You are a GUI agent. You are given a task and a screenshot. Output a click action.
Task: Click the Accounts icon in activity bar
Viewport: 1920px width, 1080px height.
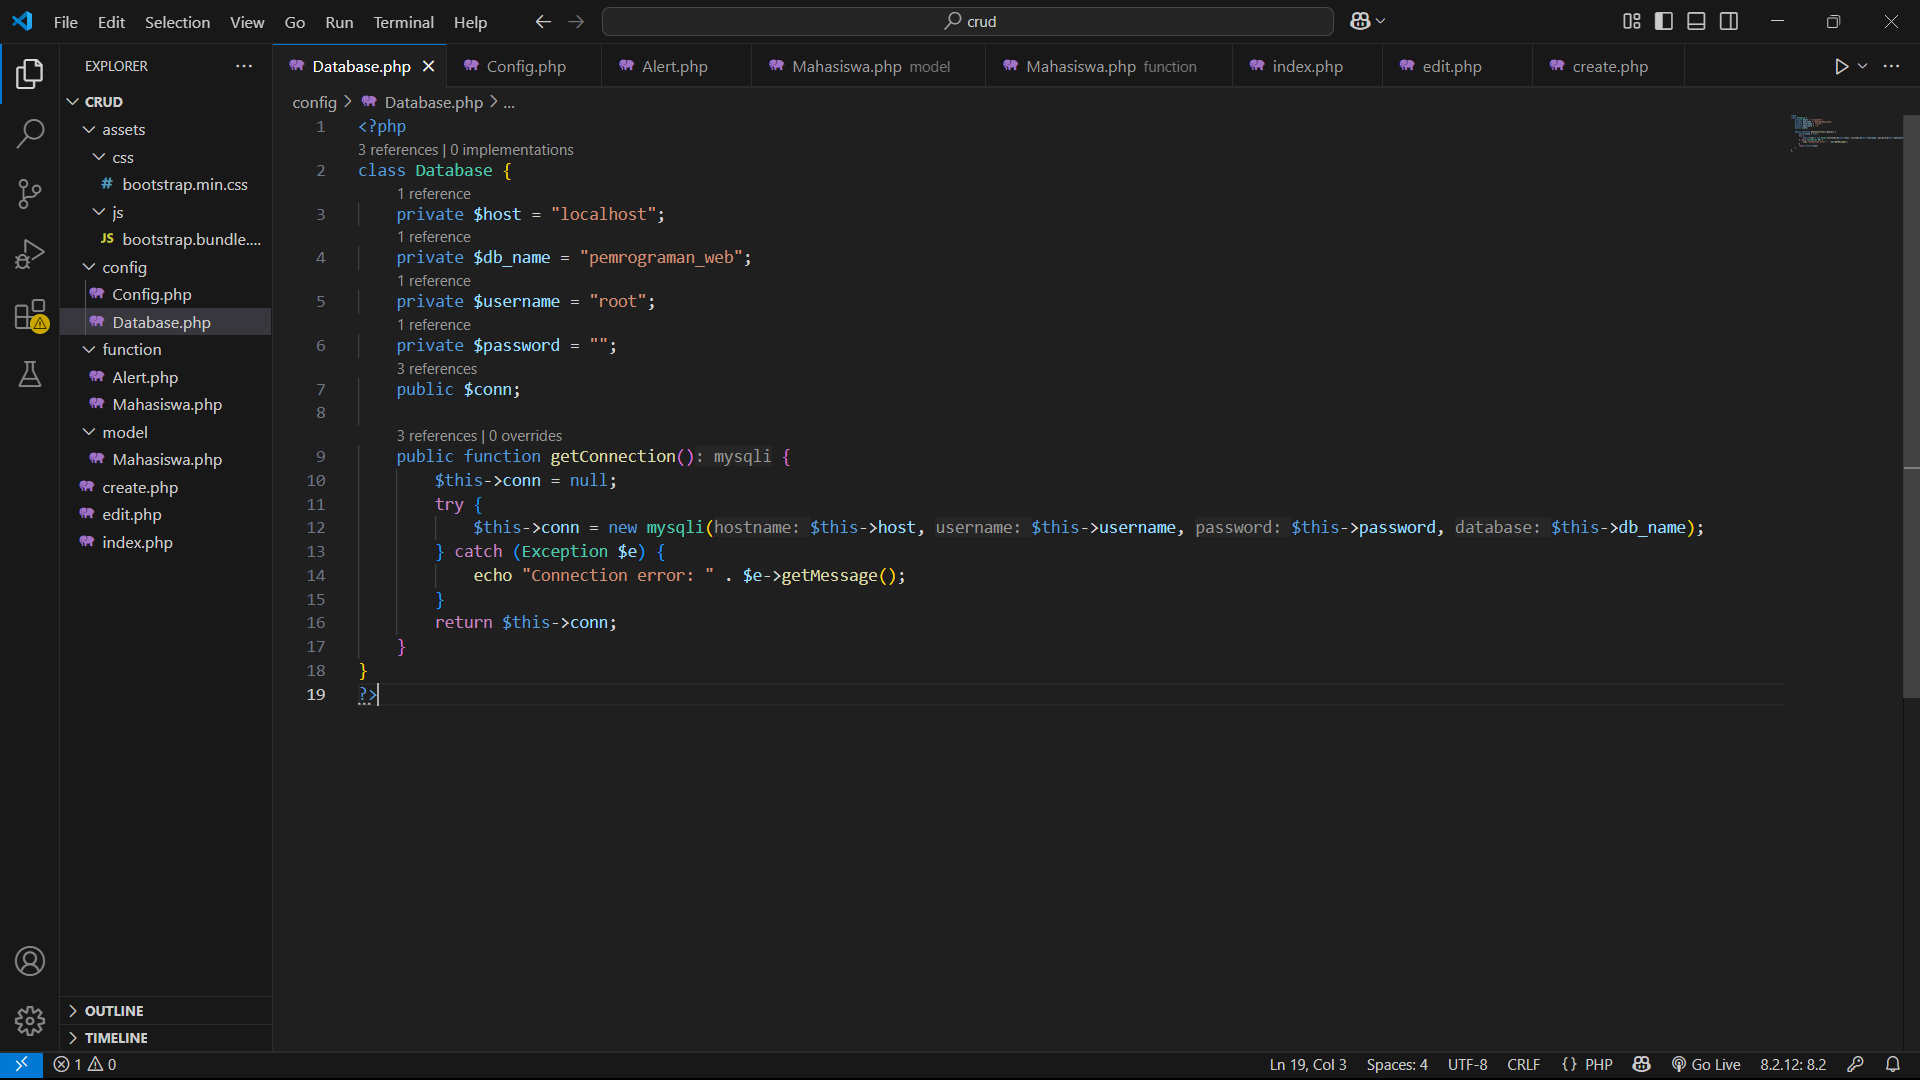click(30, 961)
